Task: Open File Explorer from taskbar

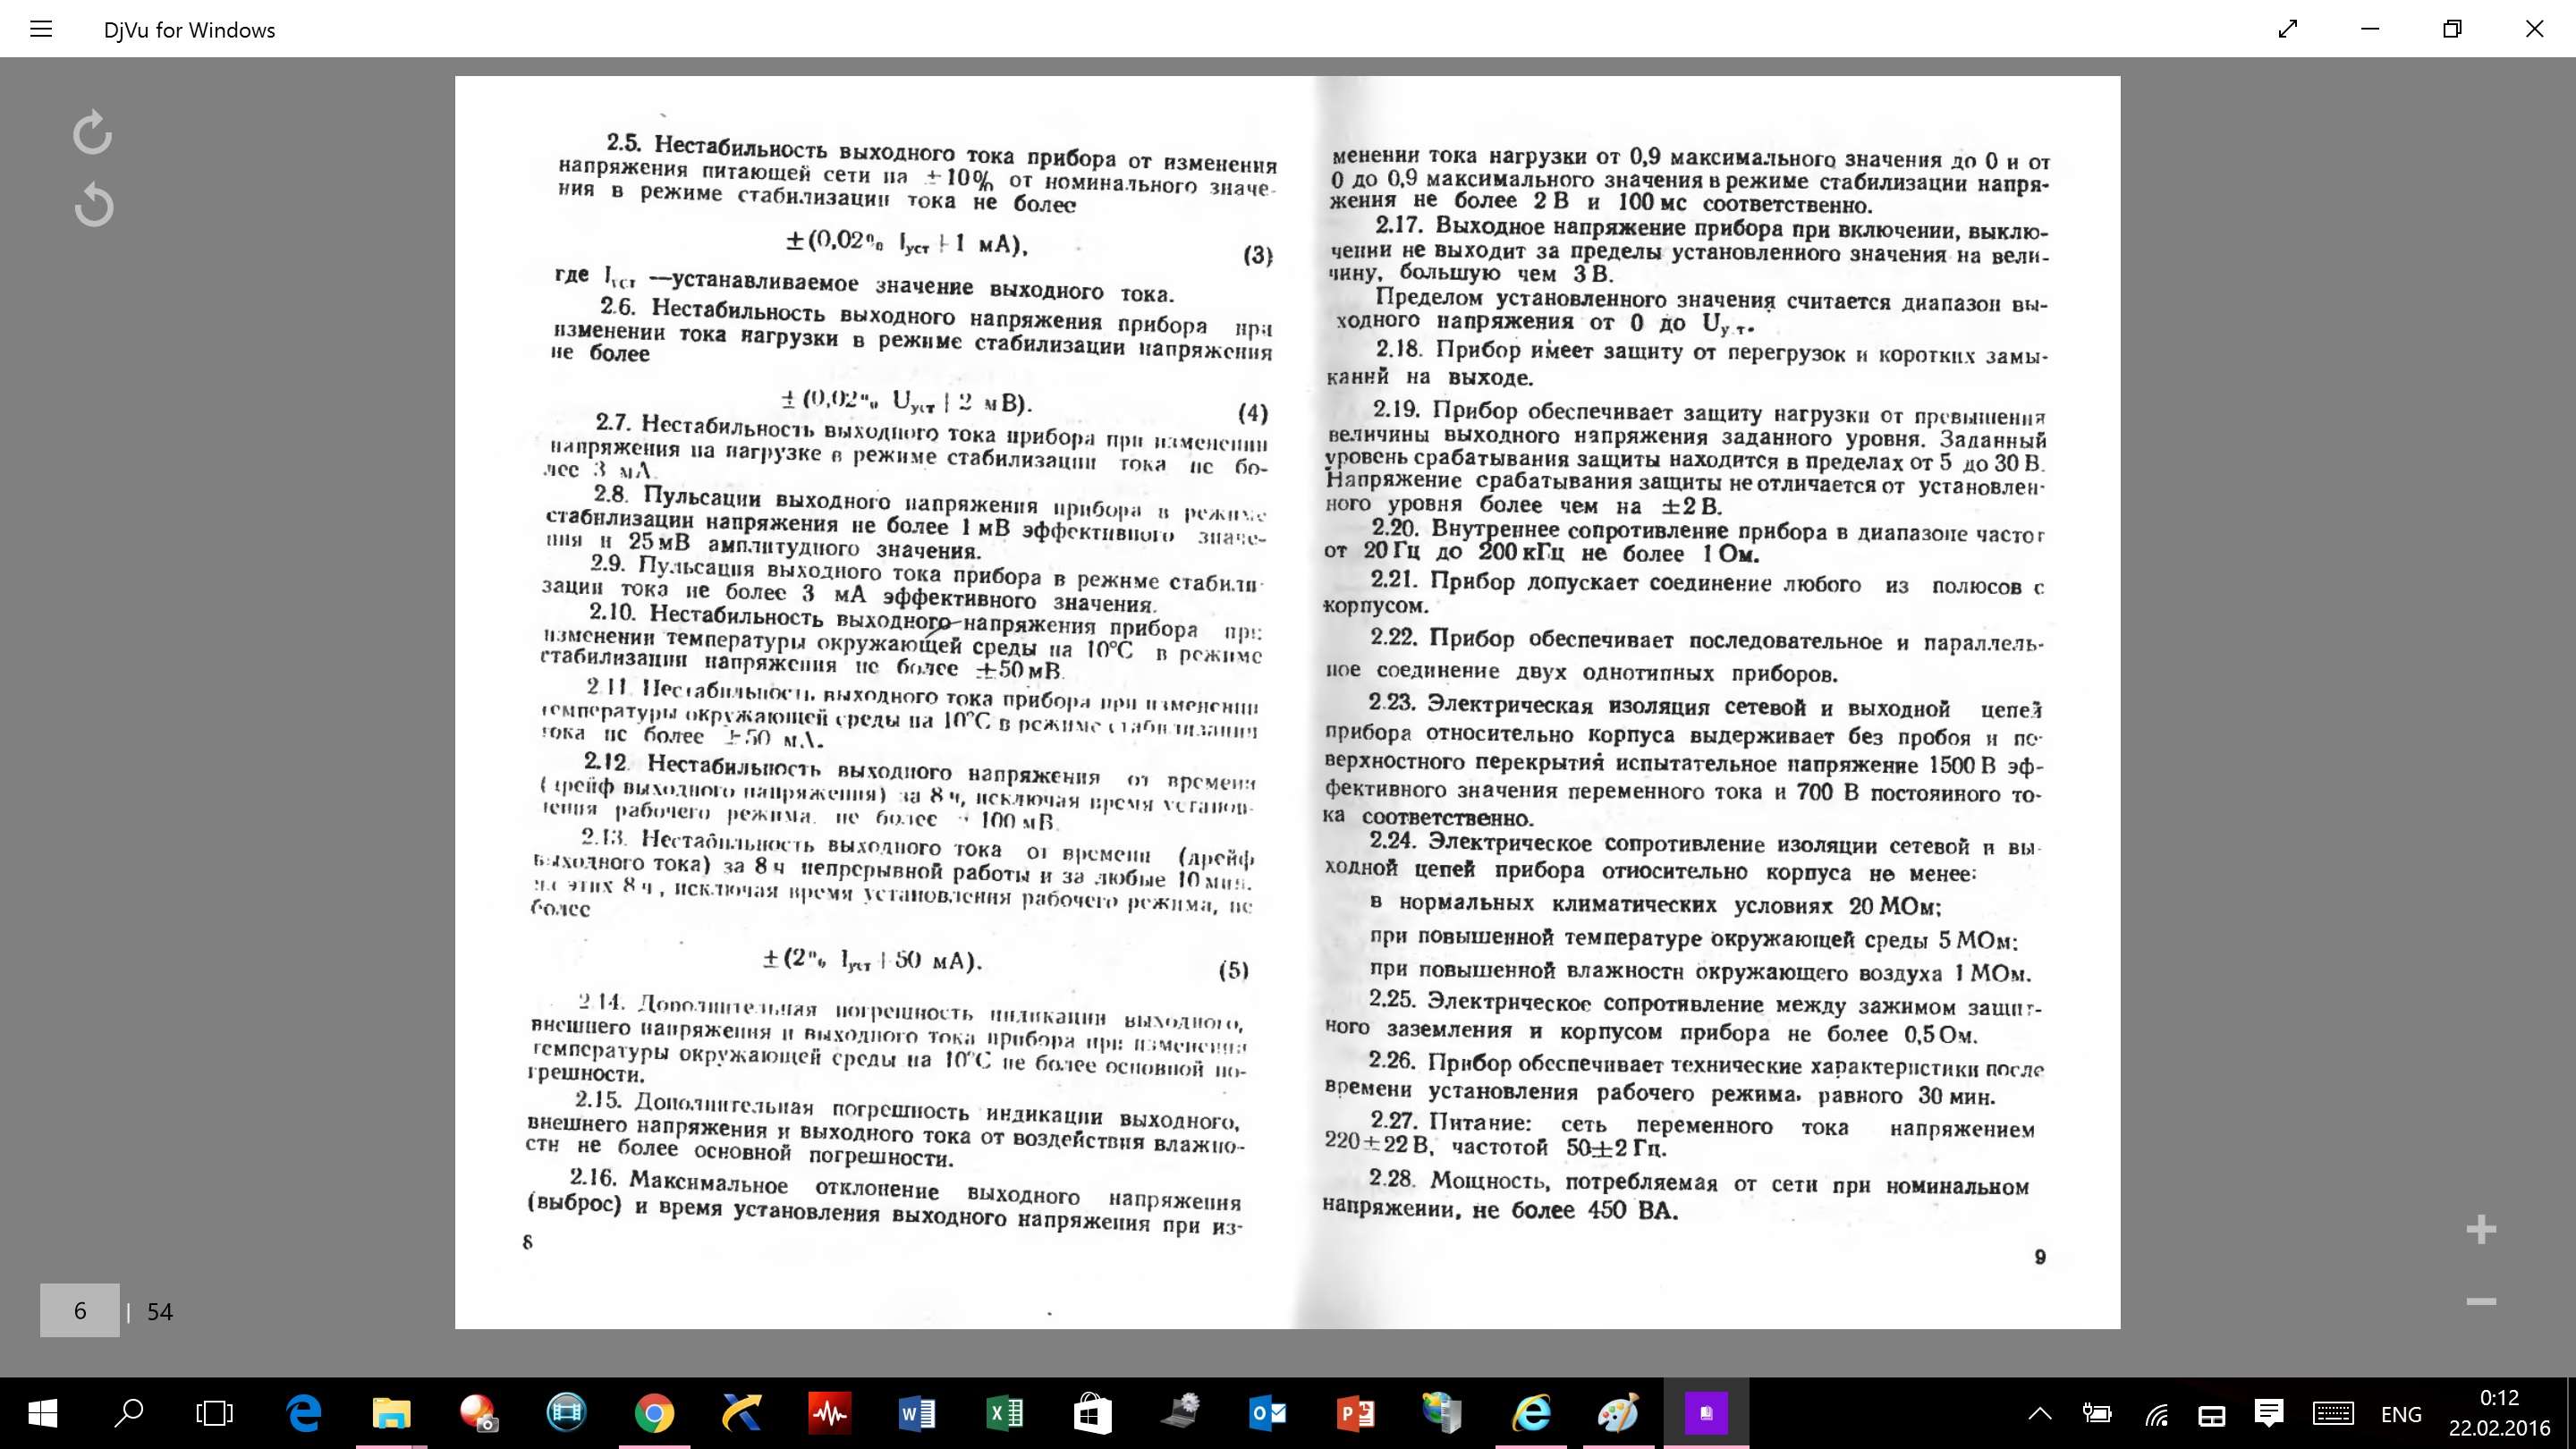Action: 391,1413
